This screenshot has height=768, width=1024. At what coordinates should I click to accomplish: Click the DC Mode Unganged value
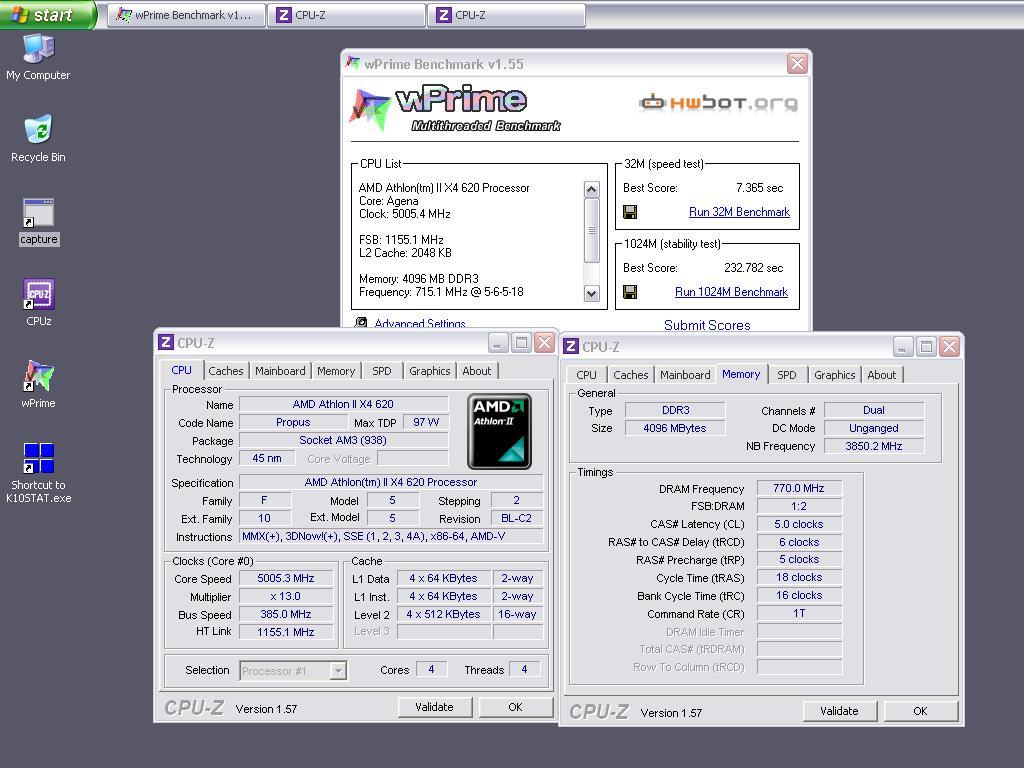point(874,428)
